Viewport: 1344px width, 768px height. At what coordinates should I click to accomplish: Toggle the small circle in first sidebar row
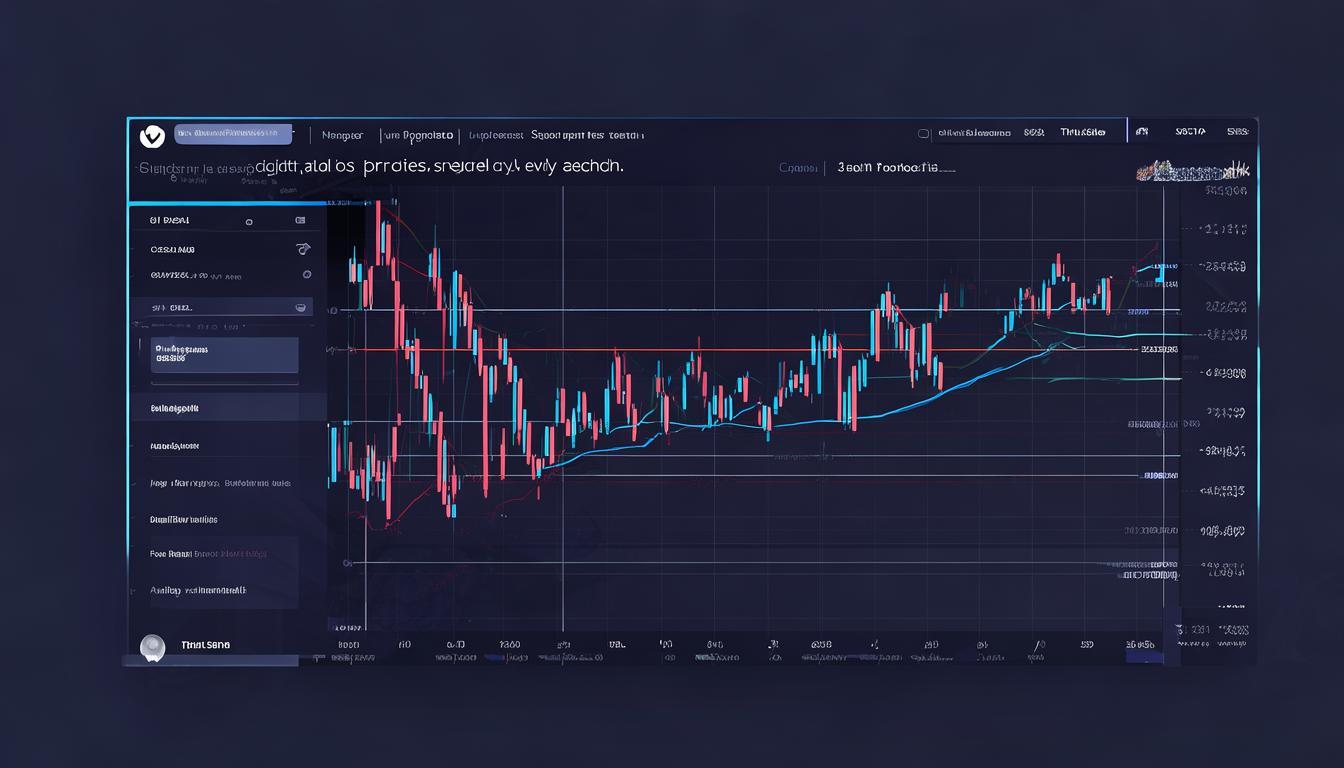(249, 222)
